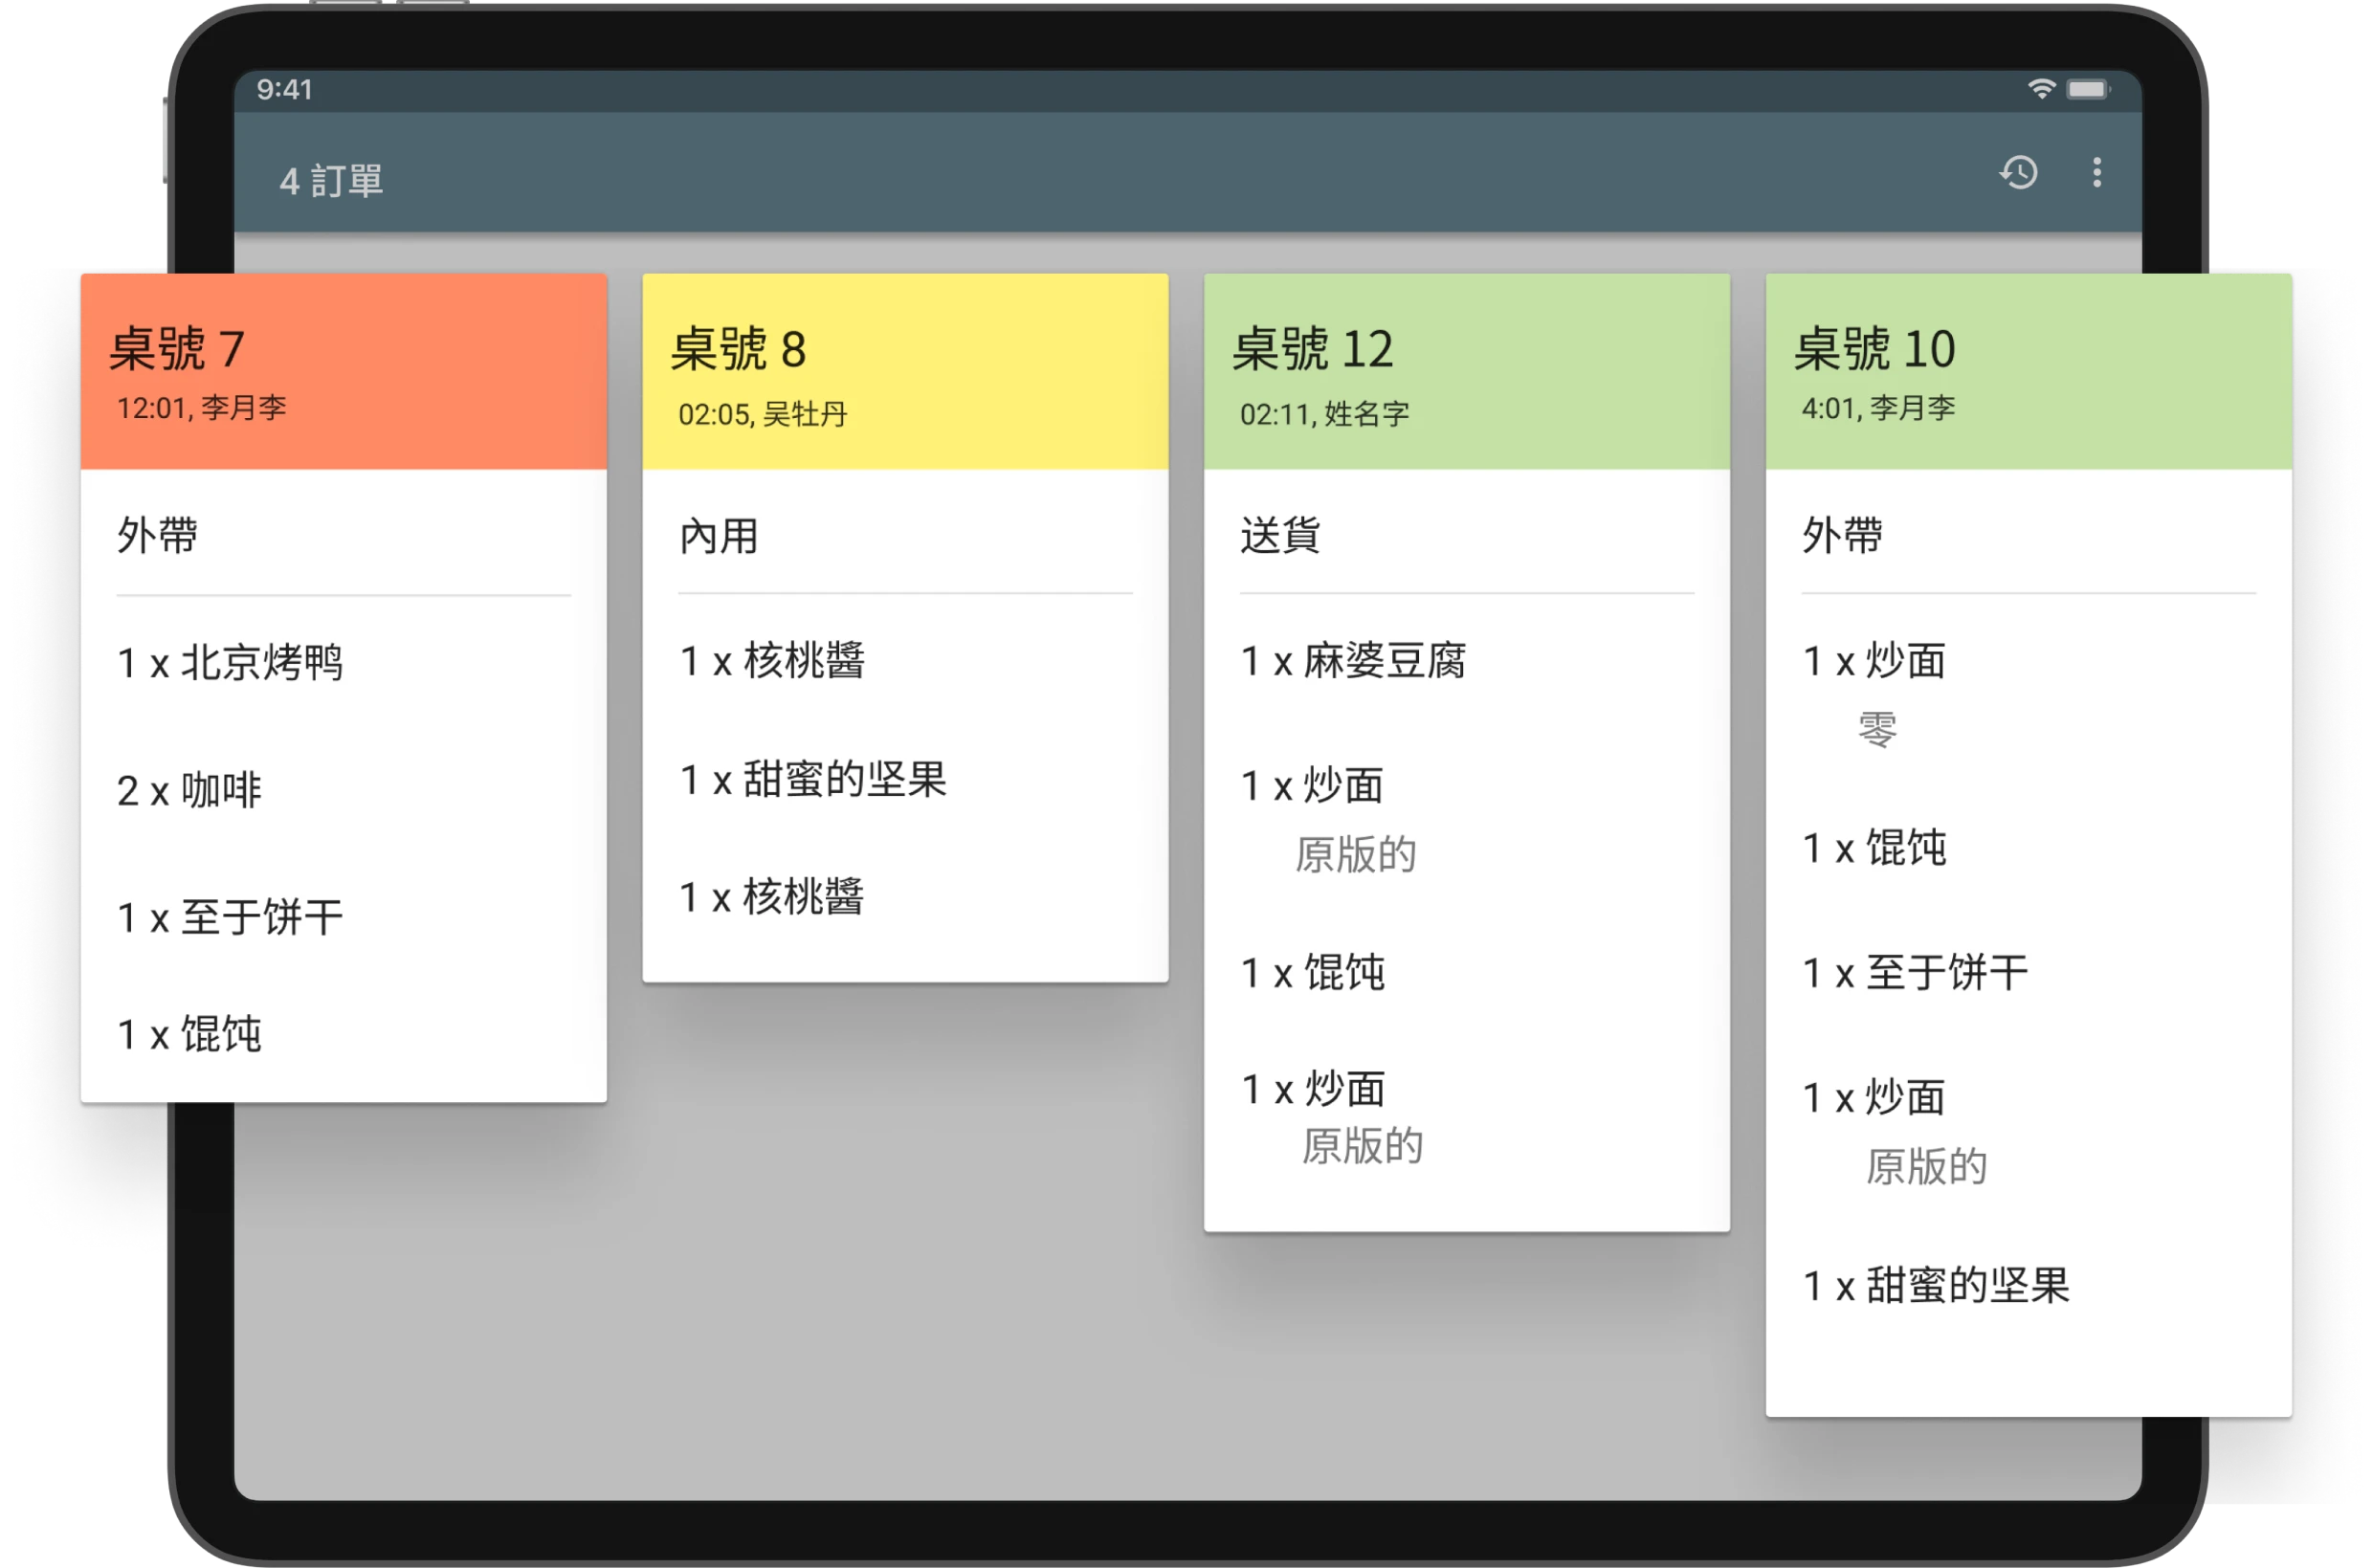Mark '1 x 北京烤鸭' item in table 7

tap(230, 662)
